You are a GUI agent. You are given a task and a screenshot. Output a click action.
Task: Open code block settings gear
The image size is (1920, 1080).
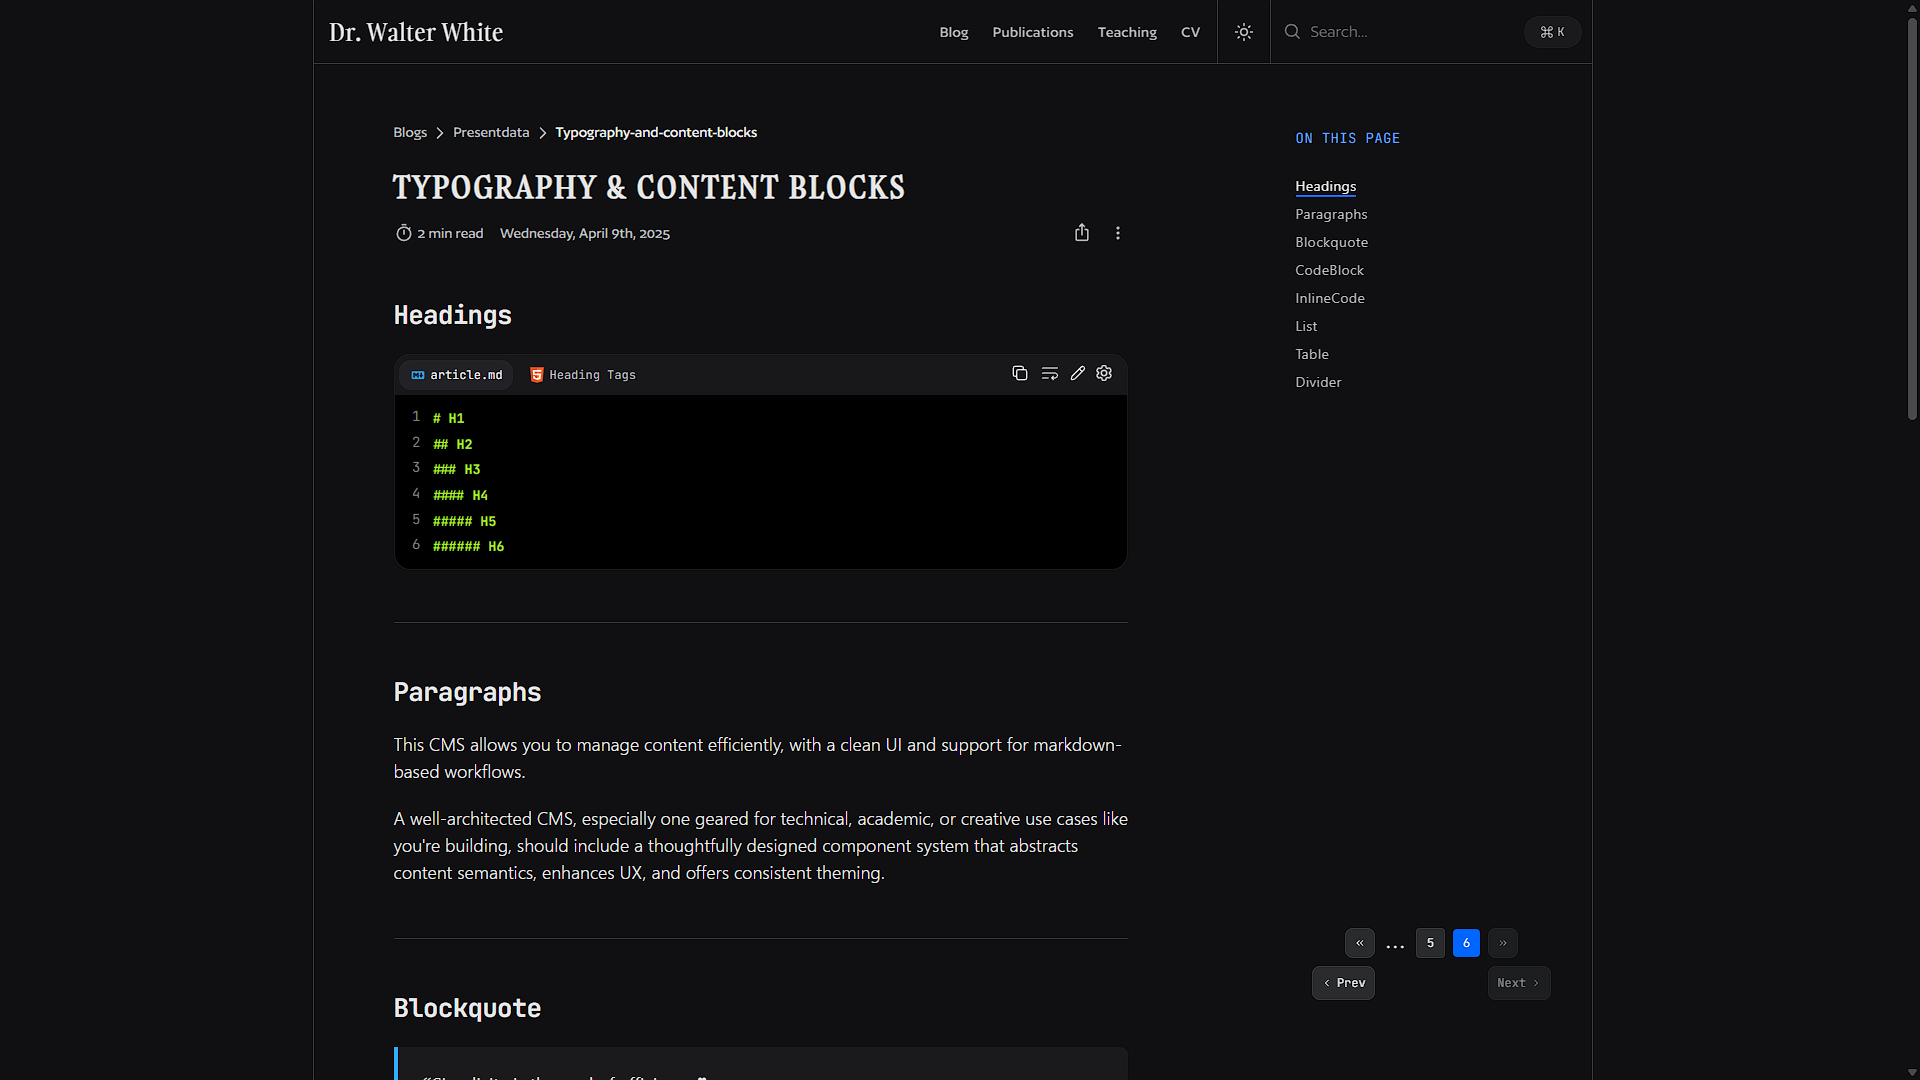(1104, 373)
